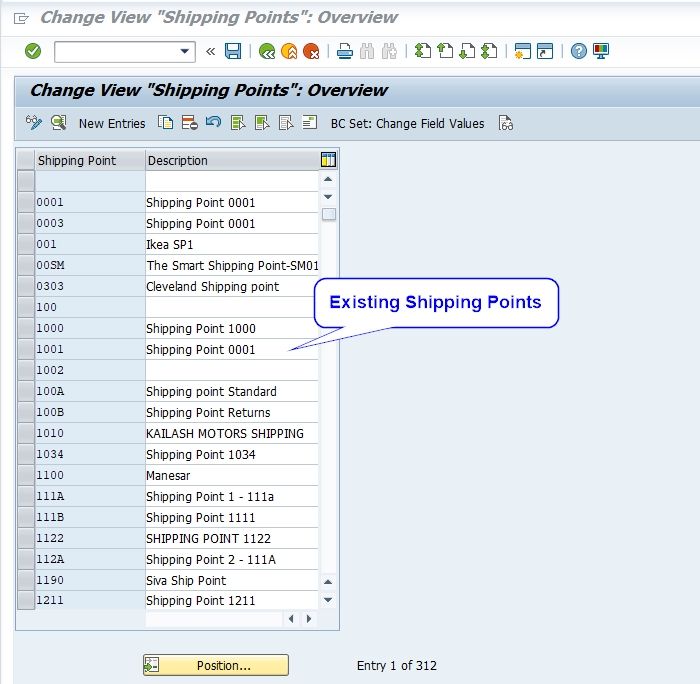Screen dimensions: 700x684
Task: Click the Copy As icon
Action: (x=166, y=122)
